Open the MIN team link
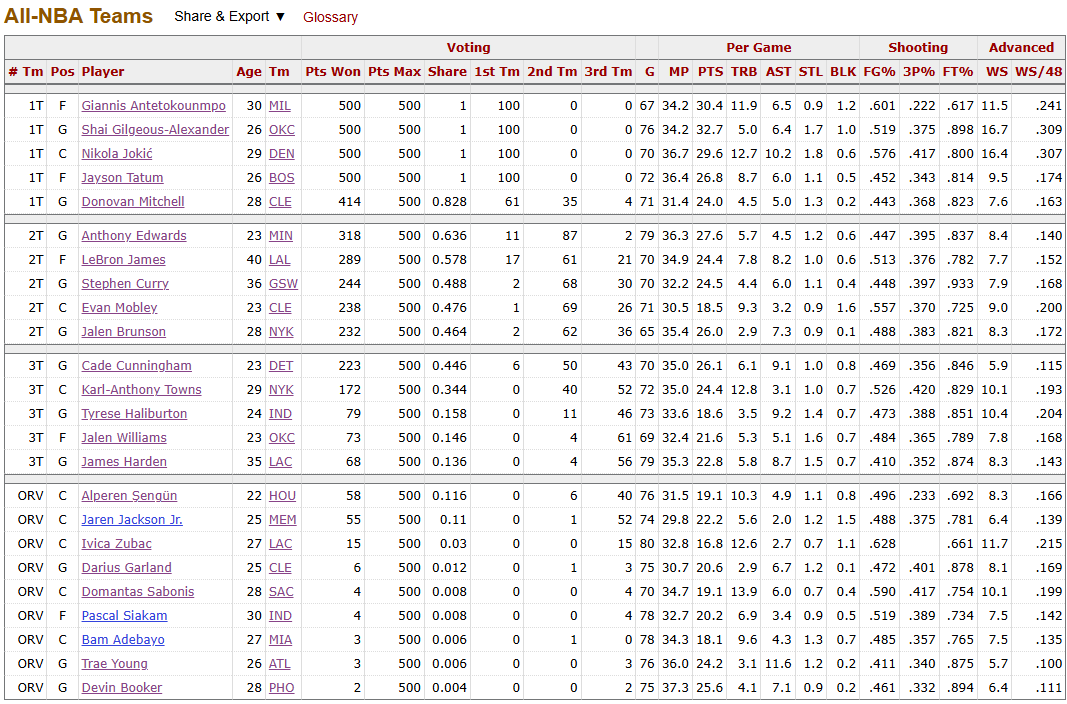 [280, 235]
